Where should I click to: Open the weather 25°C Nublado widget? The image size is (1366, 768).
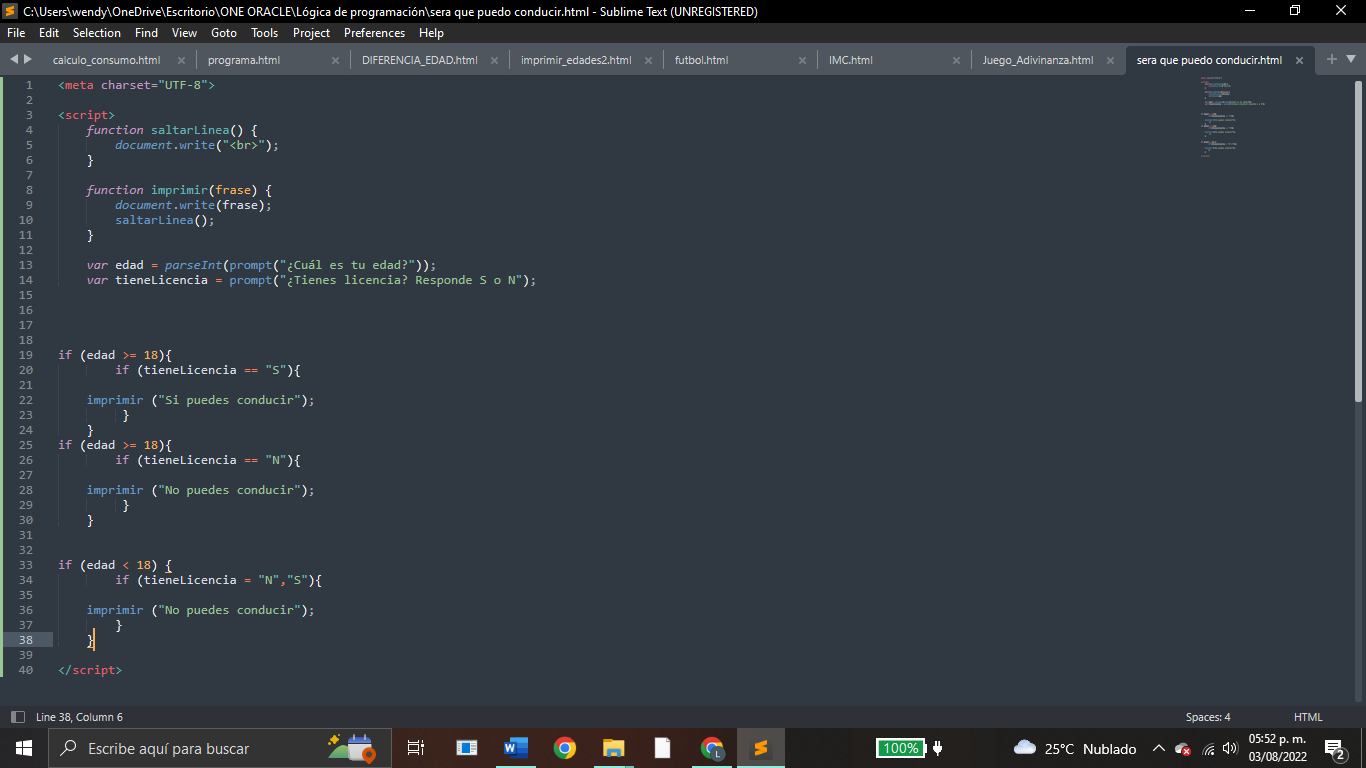click(1075, 748)
